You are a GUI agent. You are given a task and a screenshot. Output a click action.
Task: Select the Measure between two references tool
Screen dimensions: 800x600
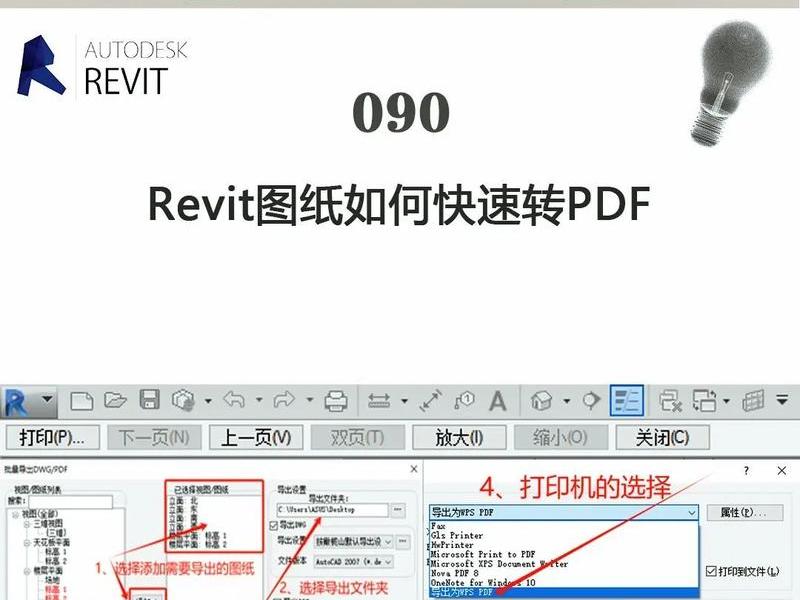379,401
